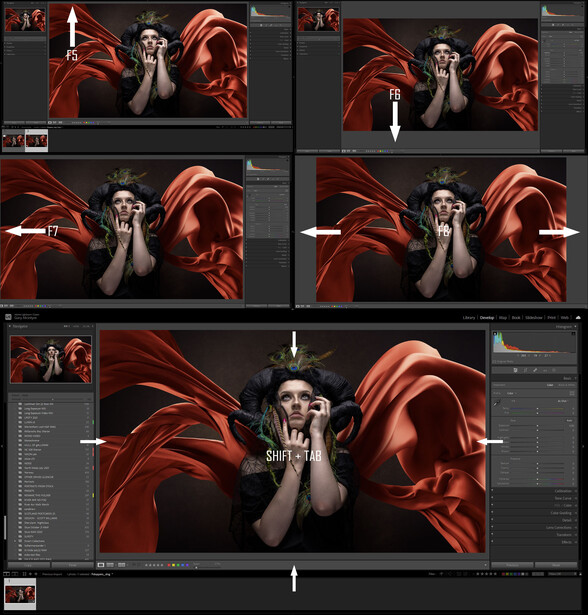Image resolution: width=588 pixels, height=615 pixels.
Task: Collapse the Histogram panel in bottom window
Action: (x=575, y=326)
